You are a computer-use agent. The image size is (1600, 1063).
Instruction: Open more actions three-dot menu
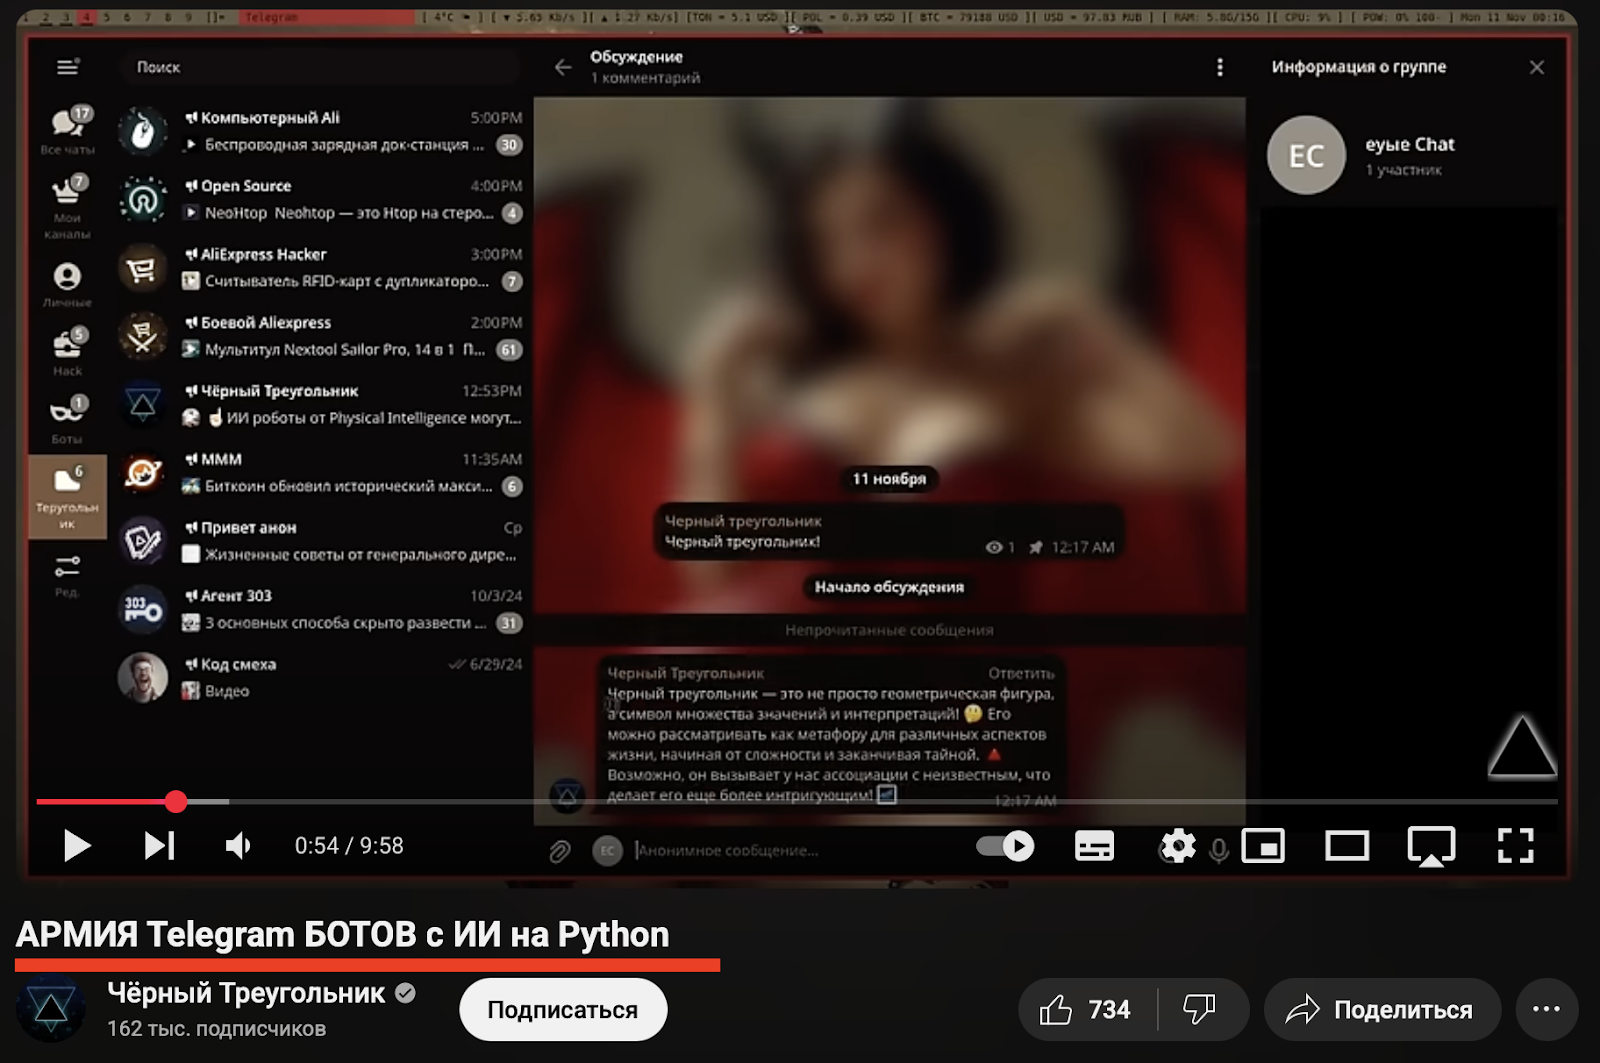point(1546,1010)
